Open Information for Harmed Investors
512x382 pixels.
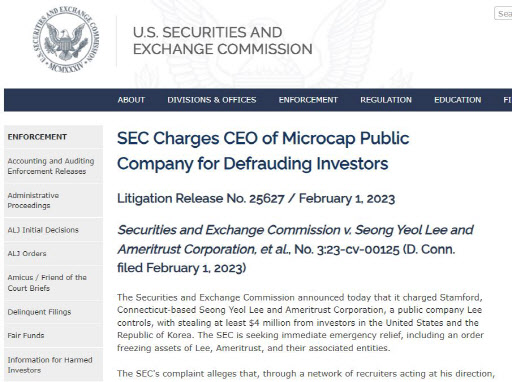[50, 365]
